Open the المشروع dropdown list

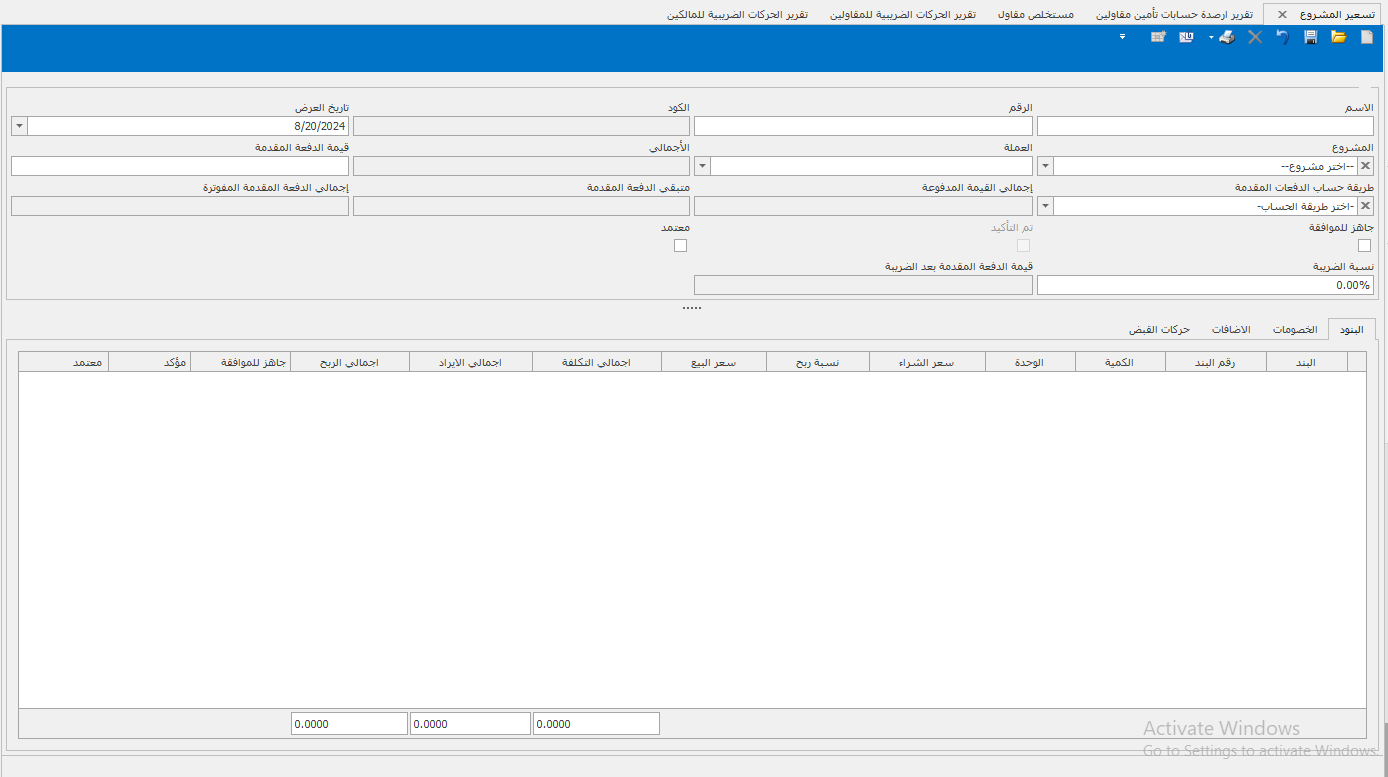(1045, 166)
